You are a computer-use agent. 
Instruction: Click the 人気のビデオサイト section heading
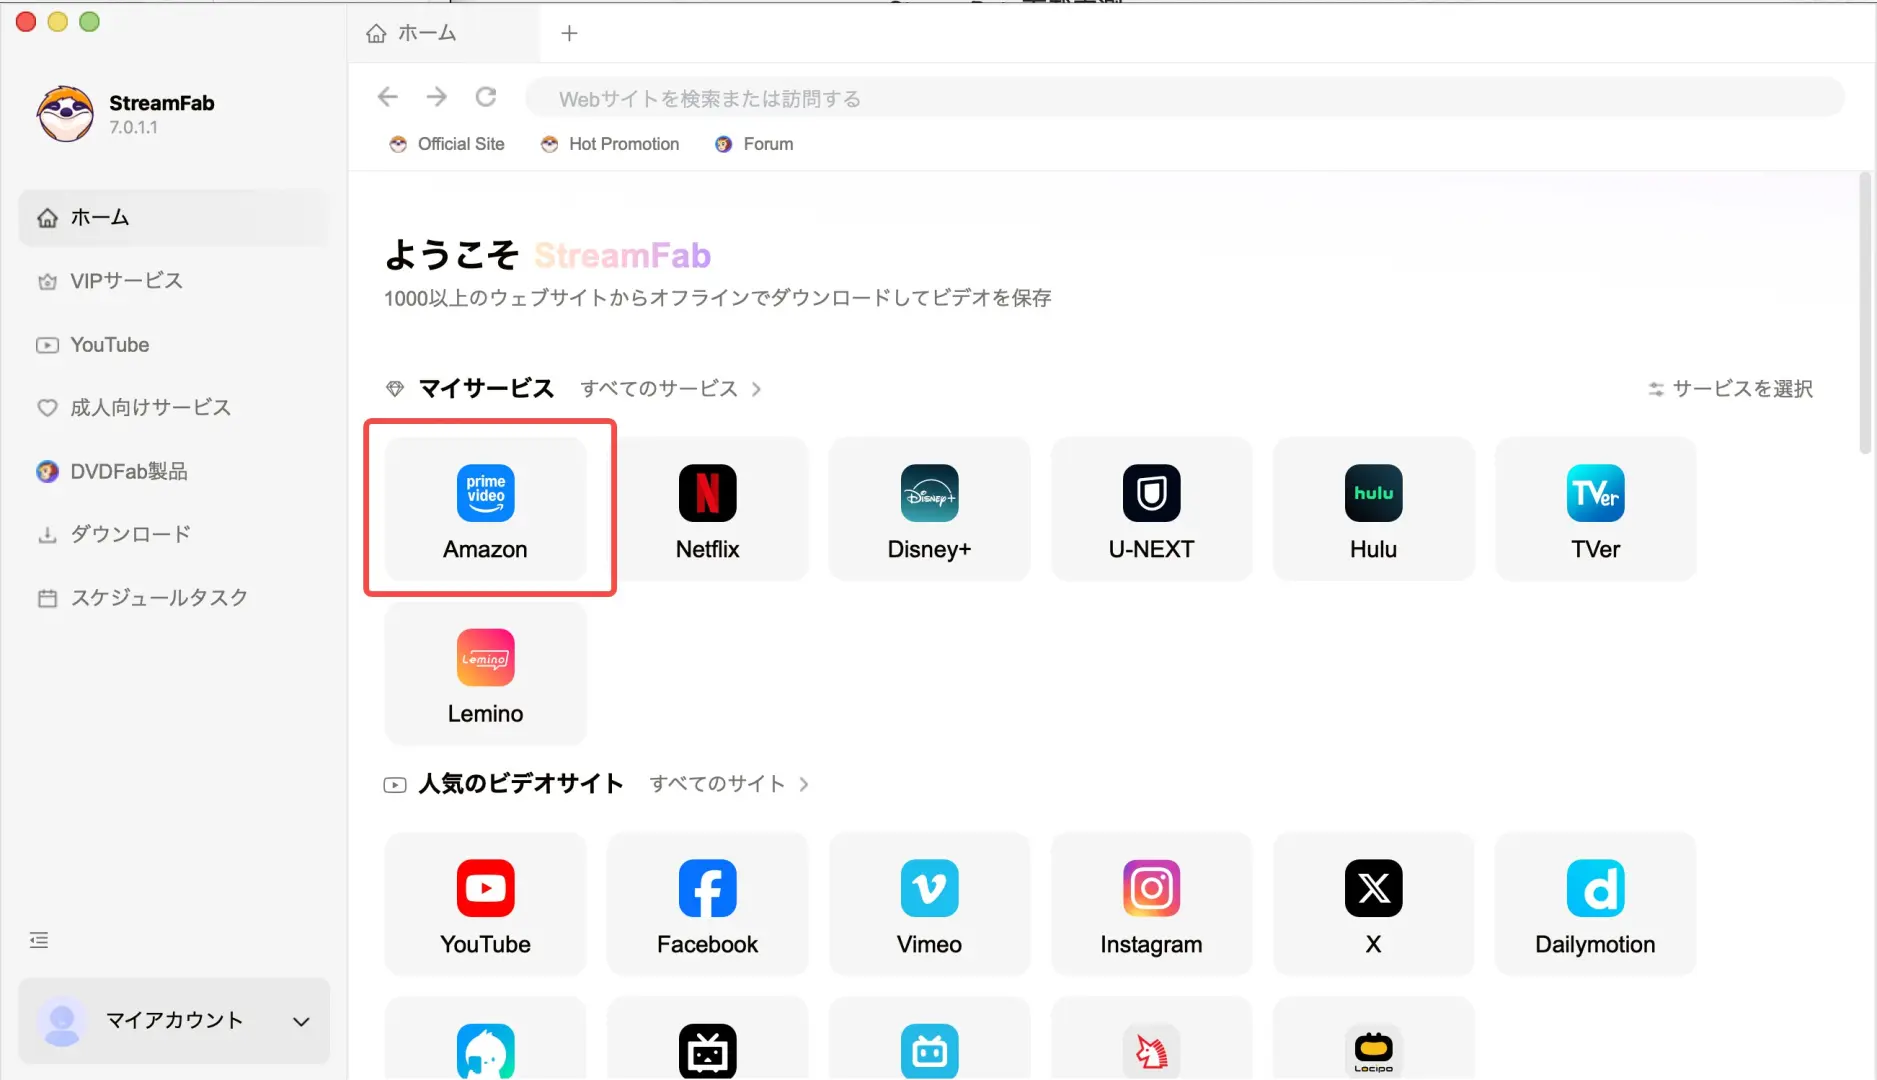(x=521, y=784)
